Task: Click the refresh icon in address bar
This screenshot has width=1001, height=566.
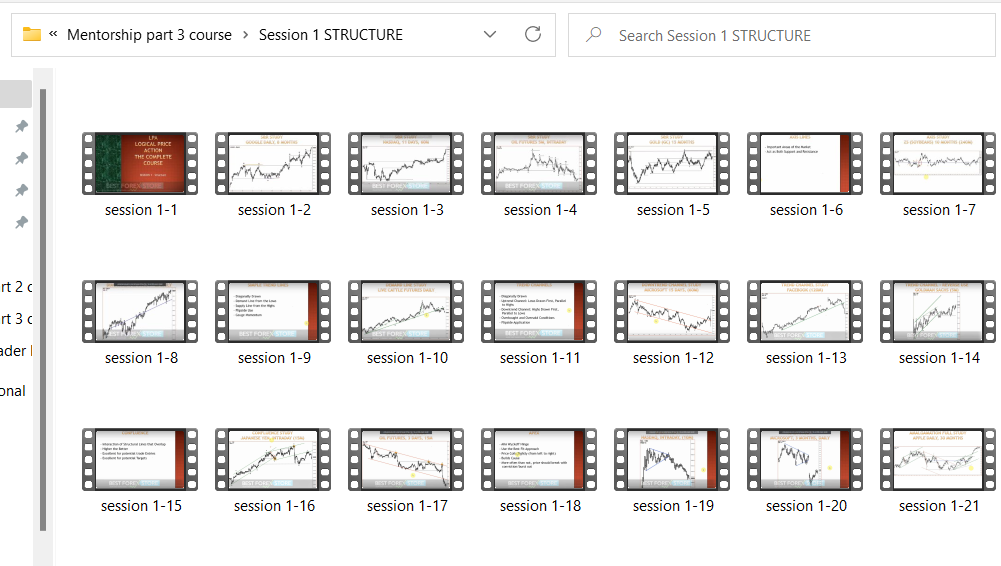Action: coord(533,34)
